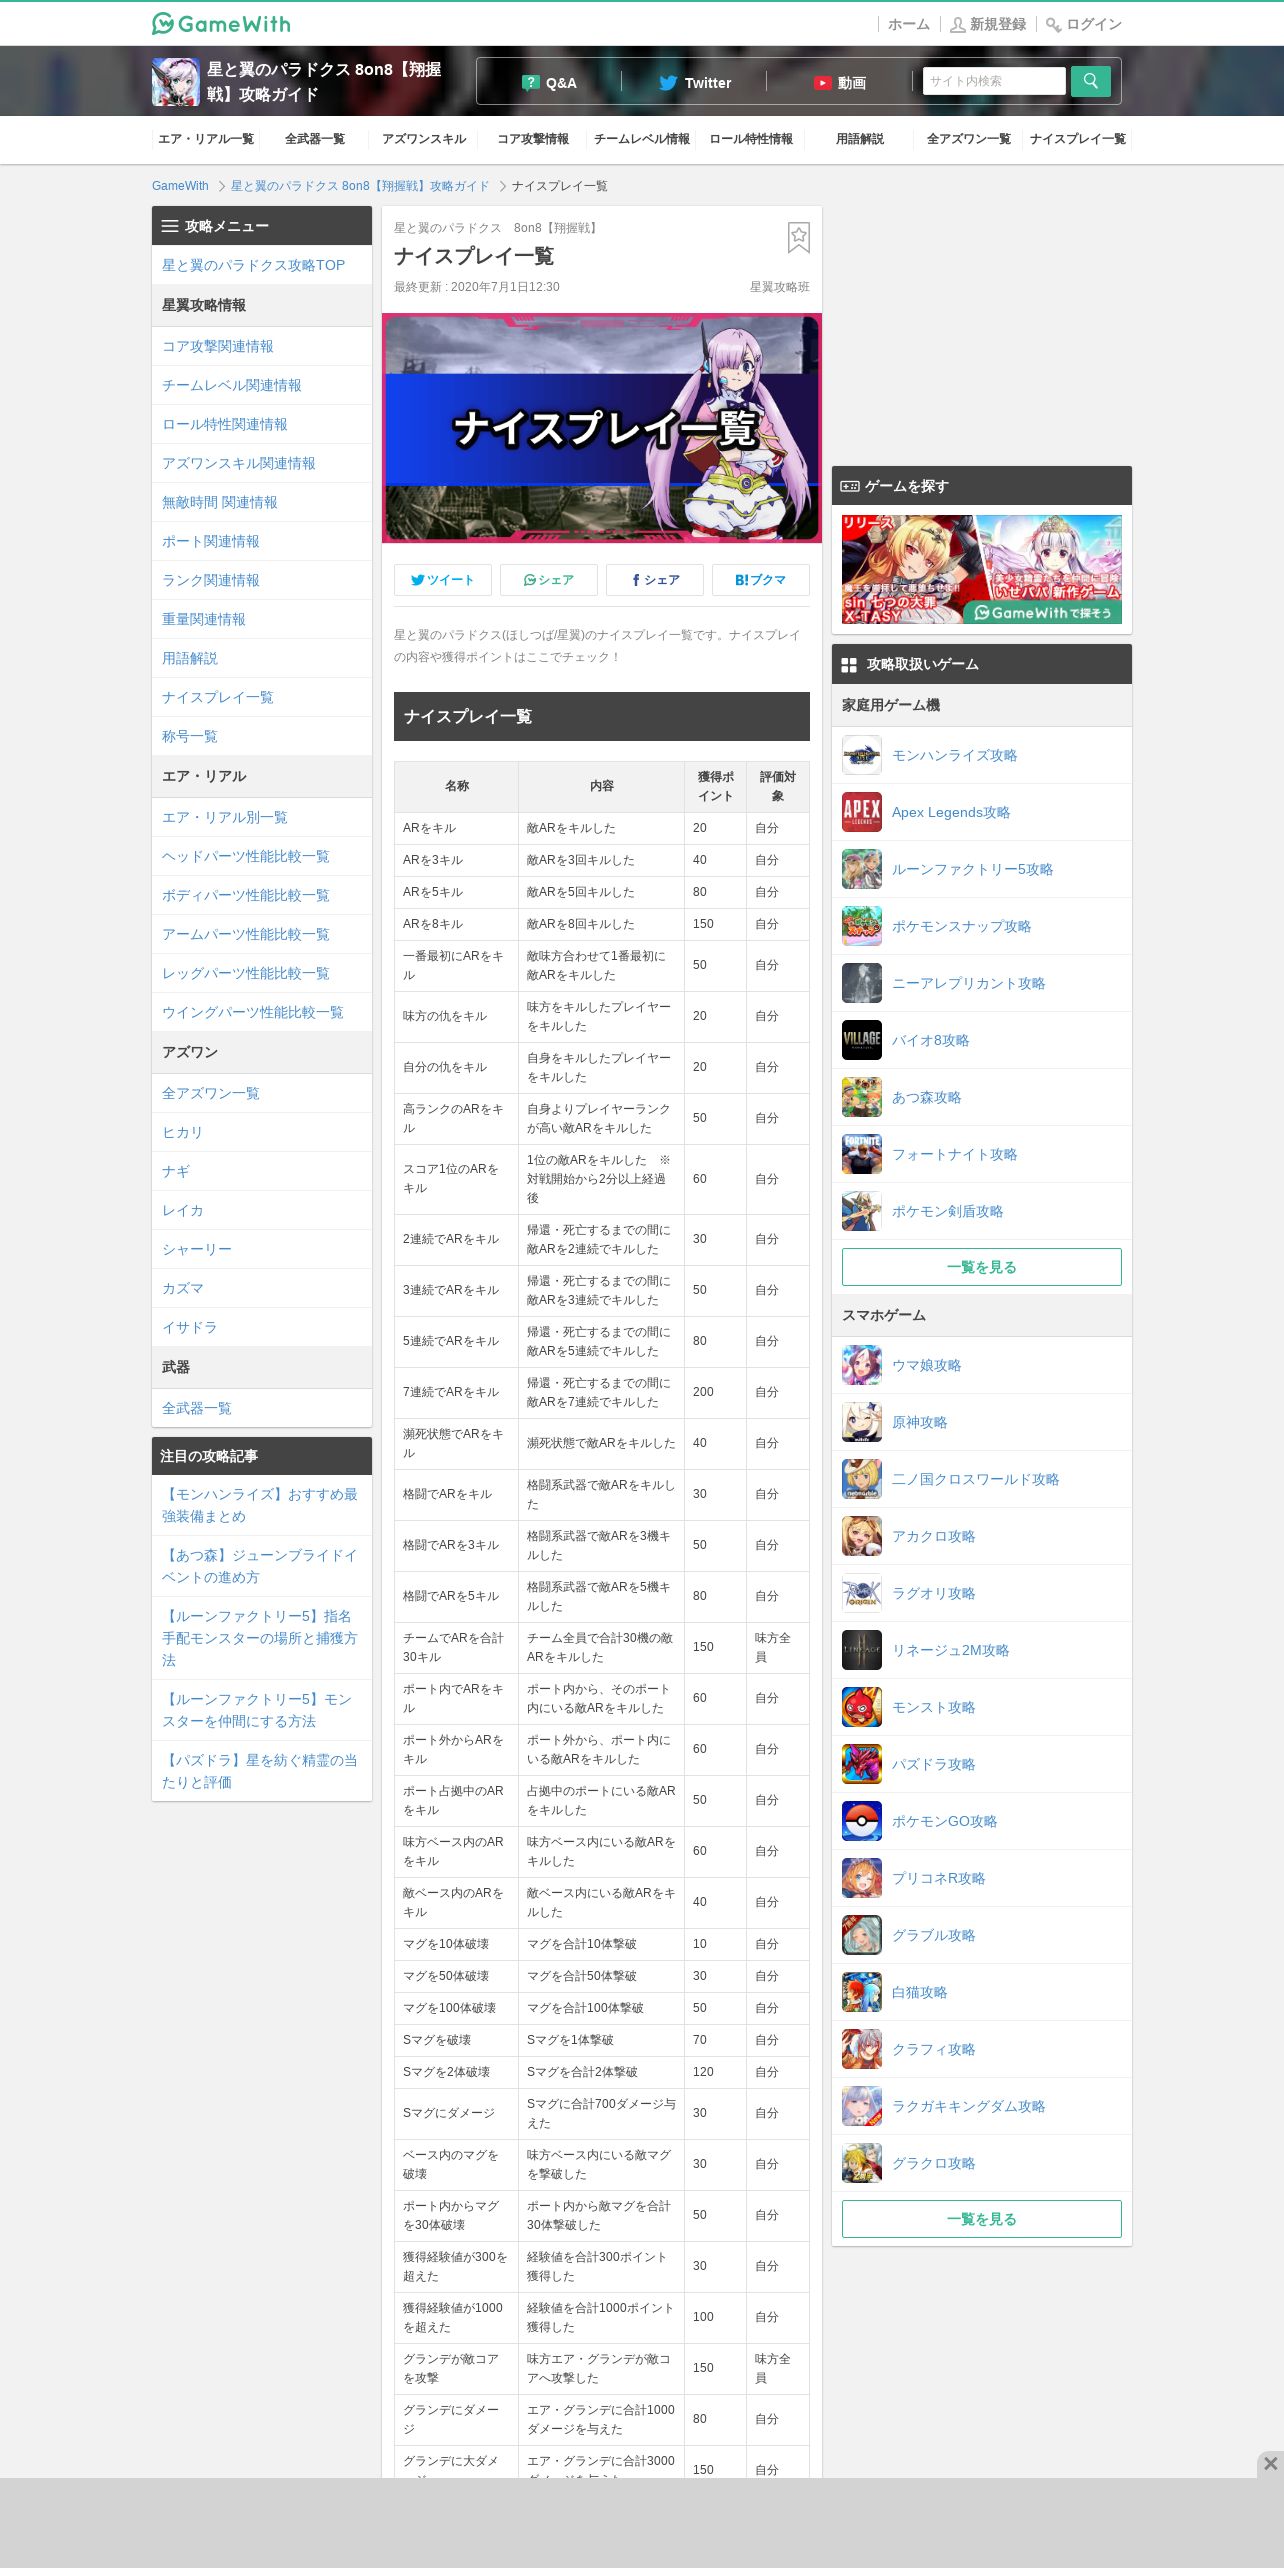The image size is (1284, 2568).
Task: Click 一覧を見る under スマホゲーム
Action: 982,2219
